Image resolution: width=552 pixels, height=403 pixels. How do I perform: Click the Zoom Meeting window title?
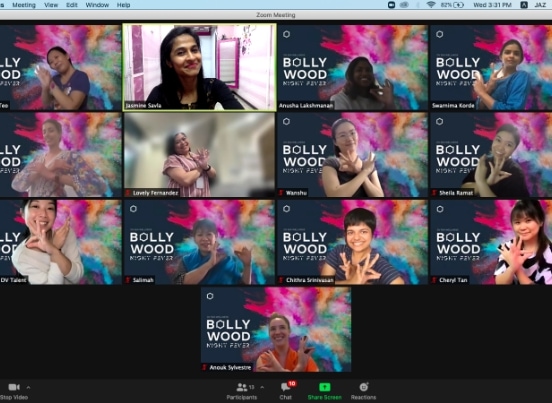(276, 15)
